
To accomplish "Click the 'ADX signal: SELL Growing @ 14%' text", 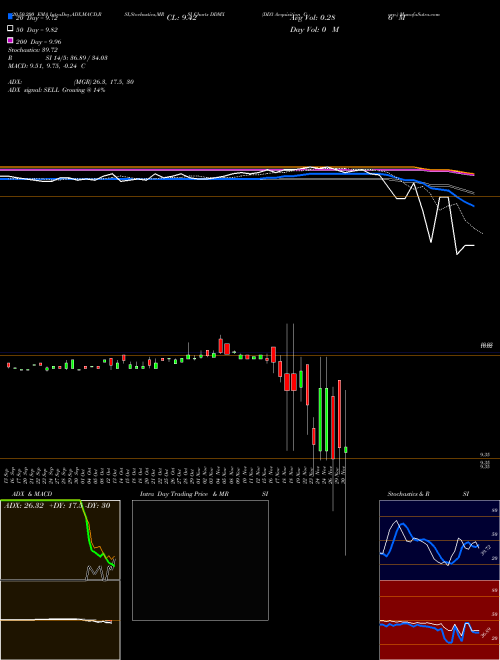I will coord(56,90).
